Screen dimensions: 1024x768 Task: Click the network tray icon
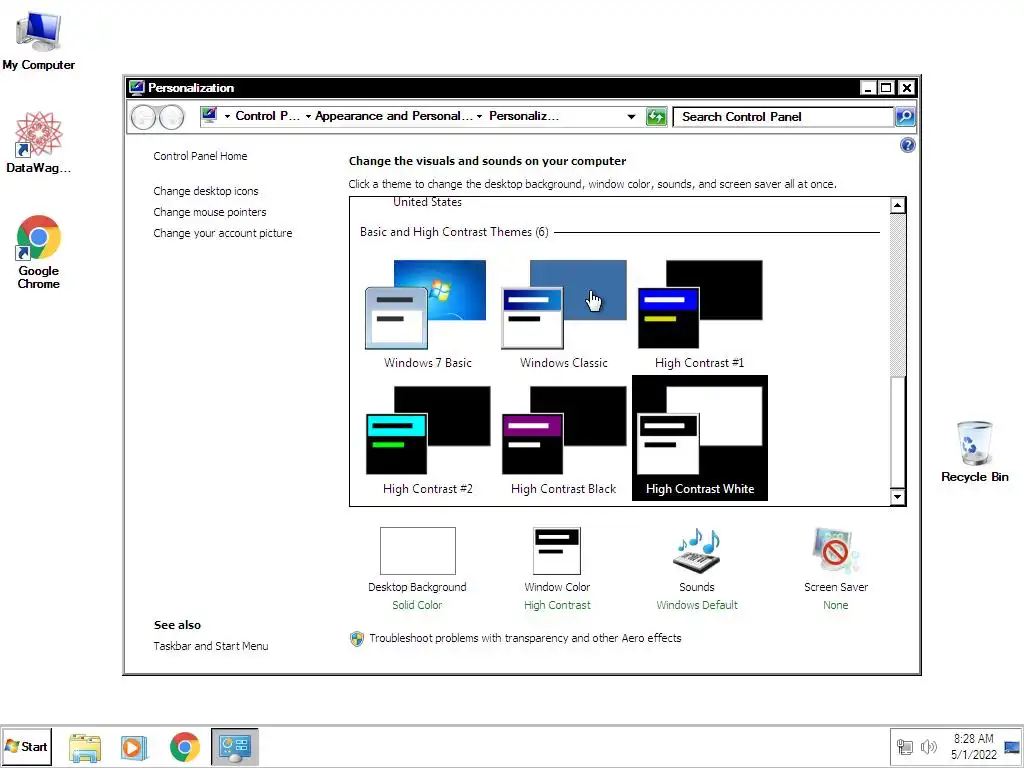pyautogui.click(x=904, y=747)
